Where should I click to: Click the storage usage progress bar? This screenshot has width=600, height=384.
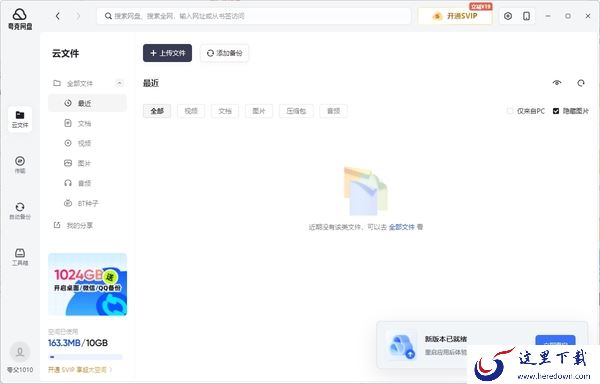[x=85, y=357]
